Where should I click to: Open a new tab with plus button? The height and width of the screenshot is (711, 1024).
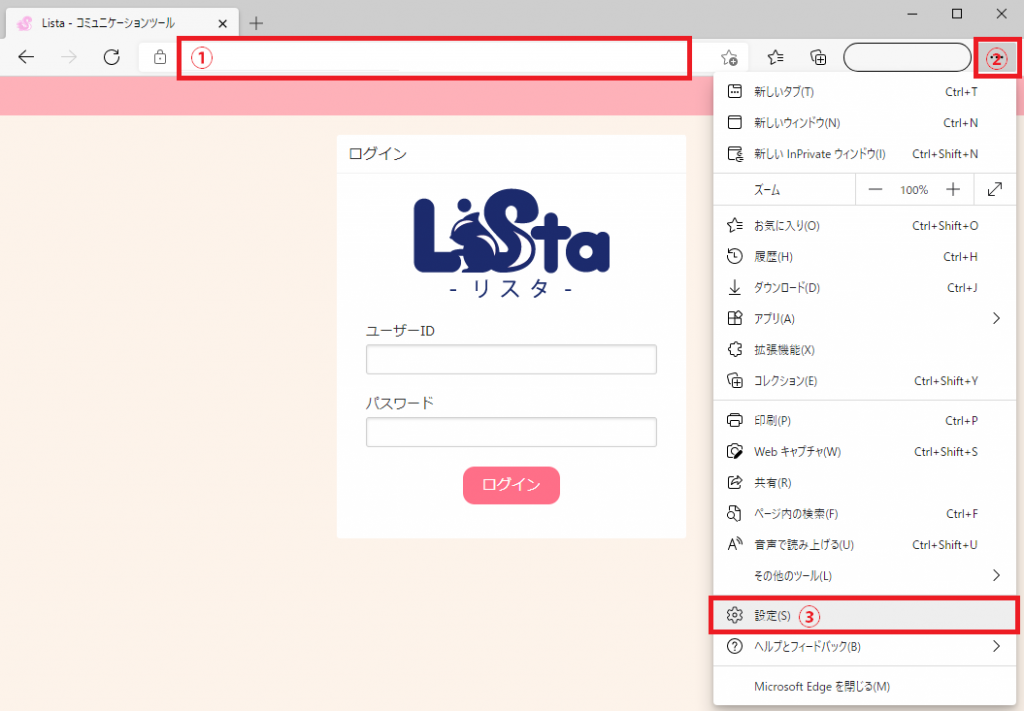(x=256, y=24)
